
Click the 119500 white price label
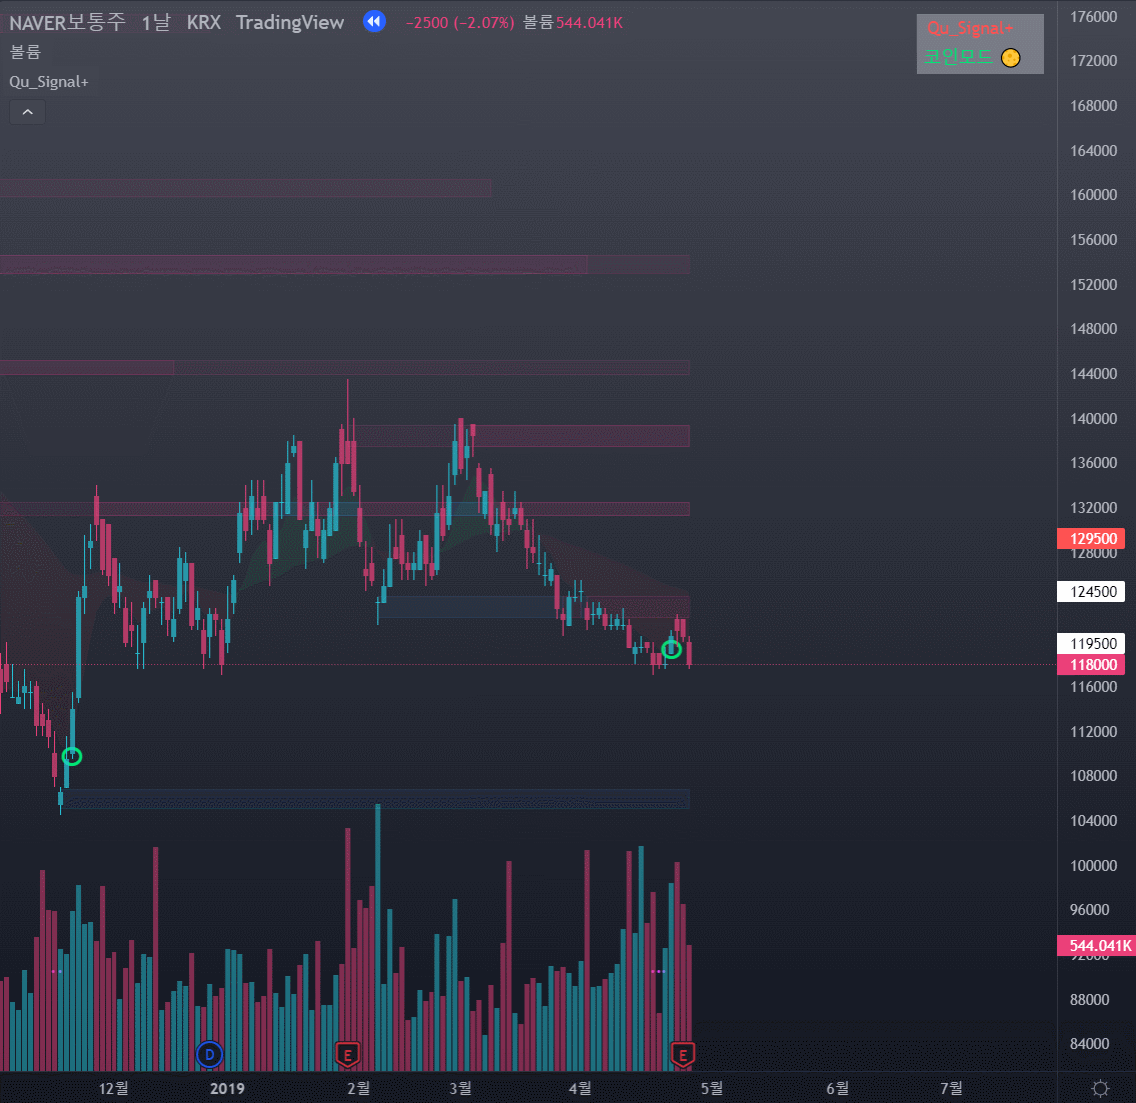1091,644
